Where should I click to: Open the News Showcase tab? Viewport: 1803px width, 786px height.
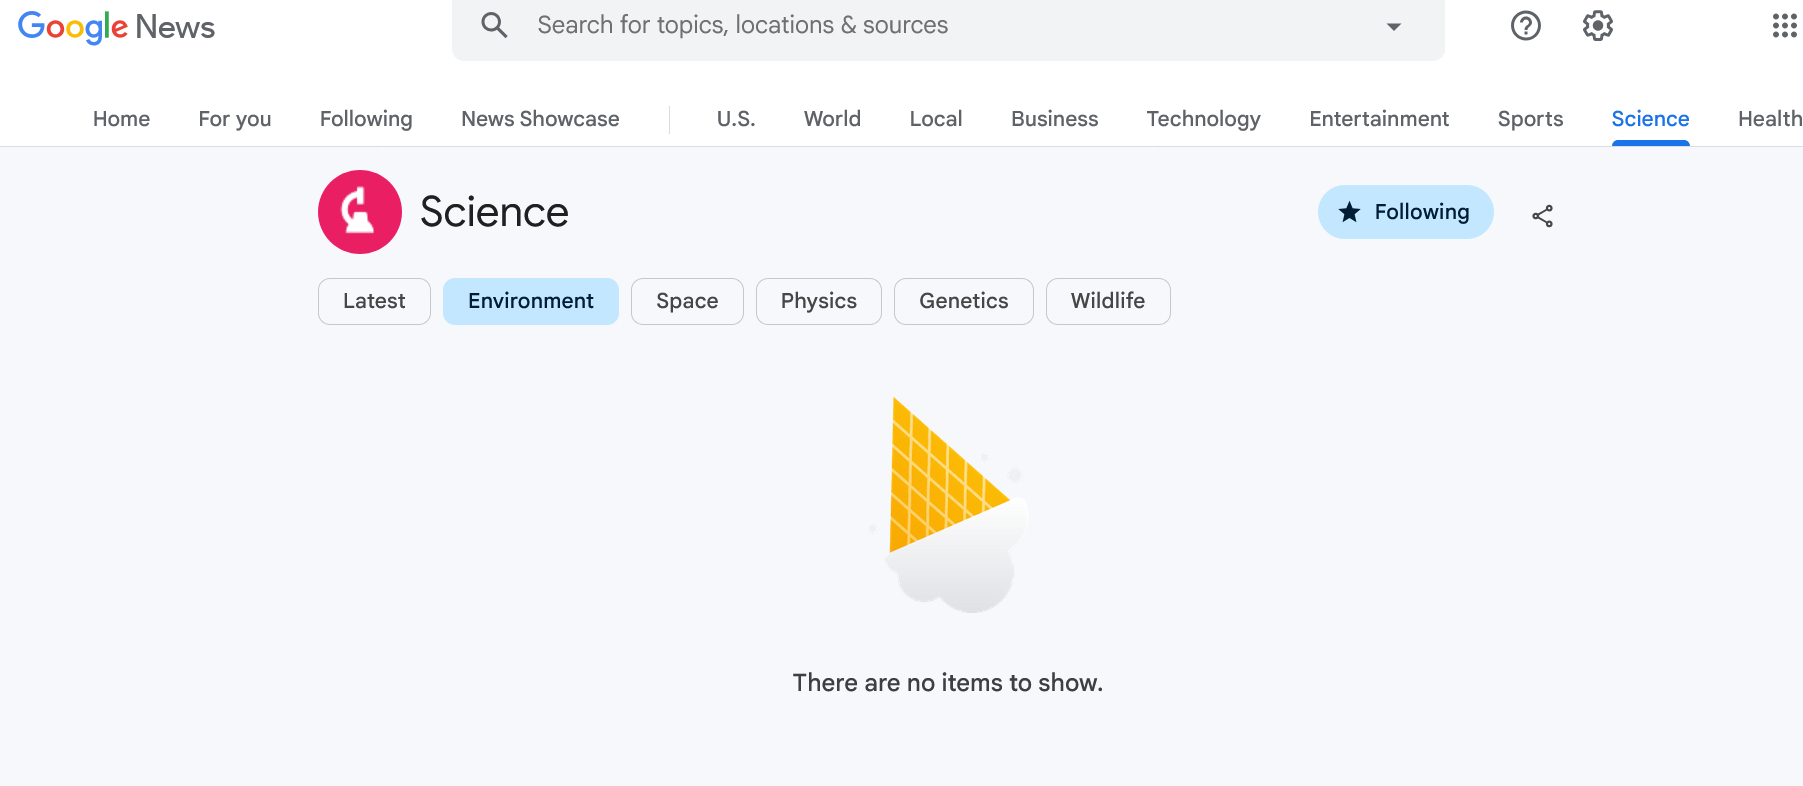pos(540,119)
